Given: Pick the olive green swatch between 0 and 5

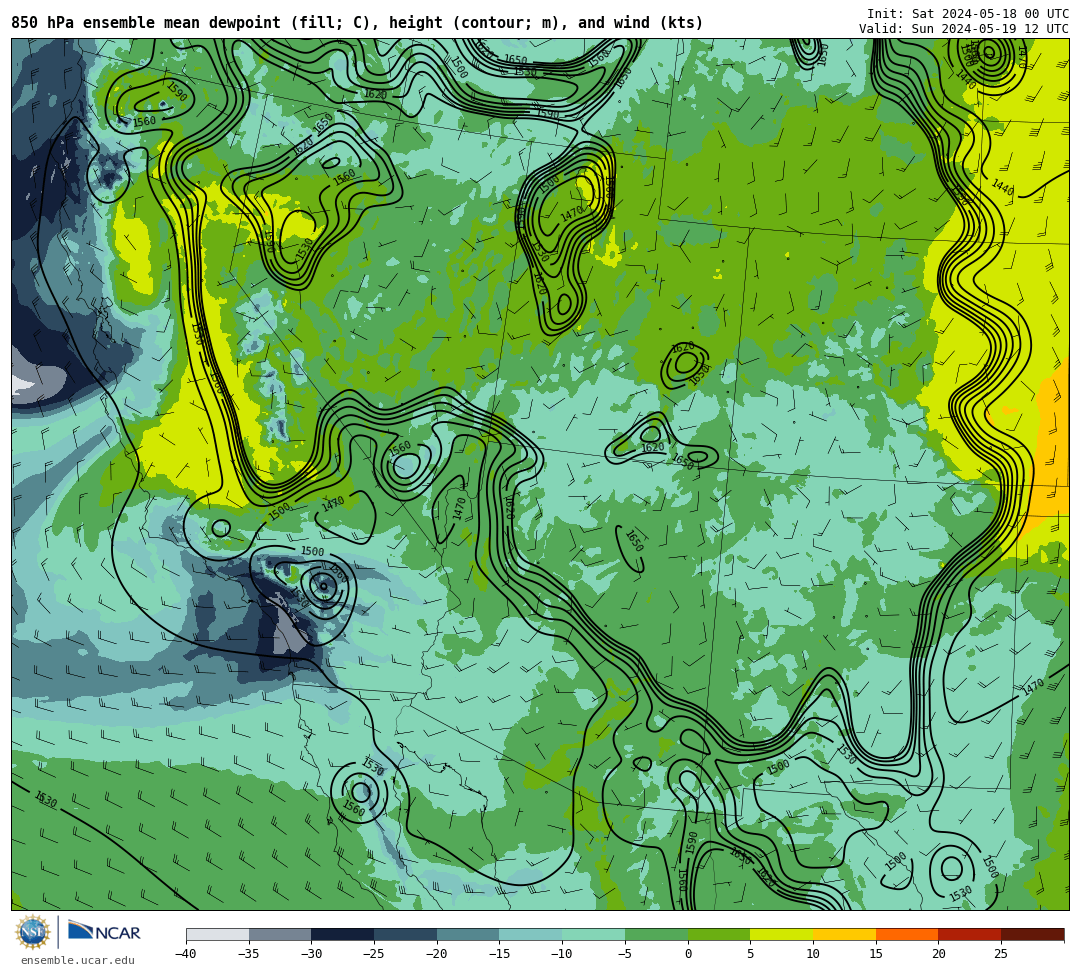Looking at the screenshot, I should (719, 934).
